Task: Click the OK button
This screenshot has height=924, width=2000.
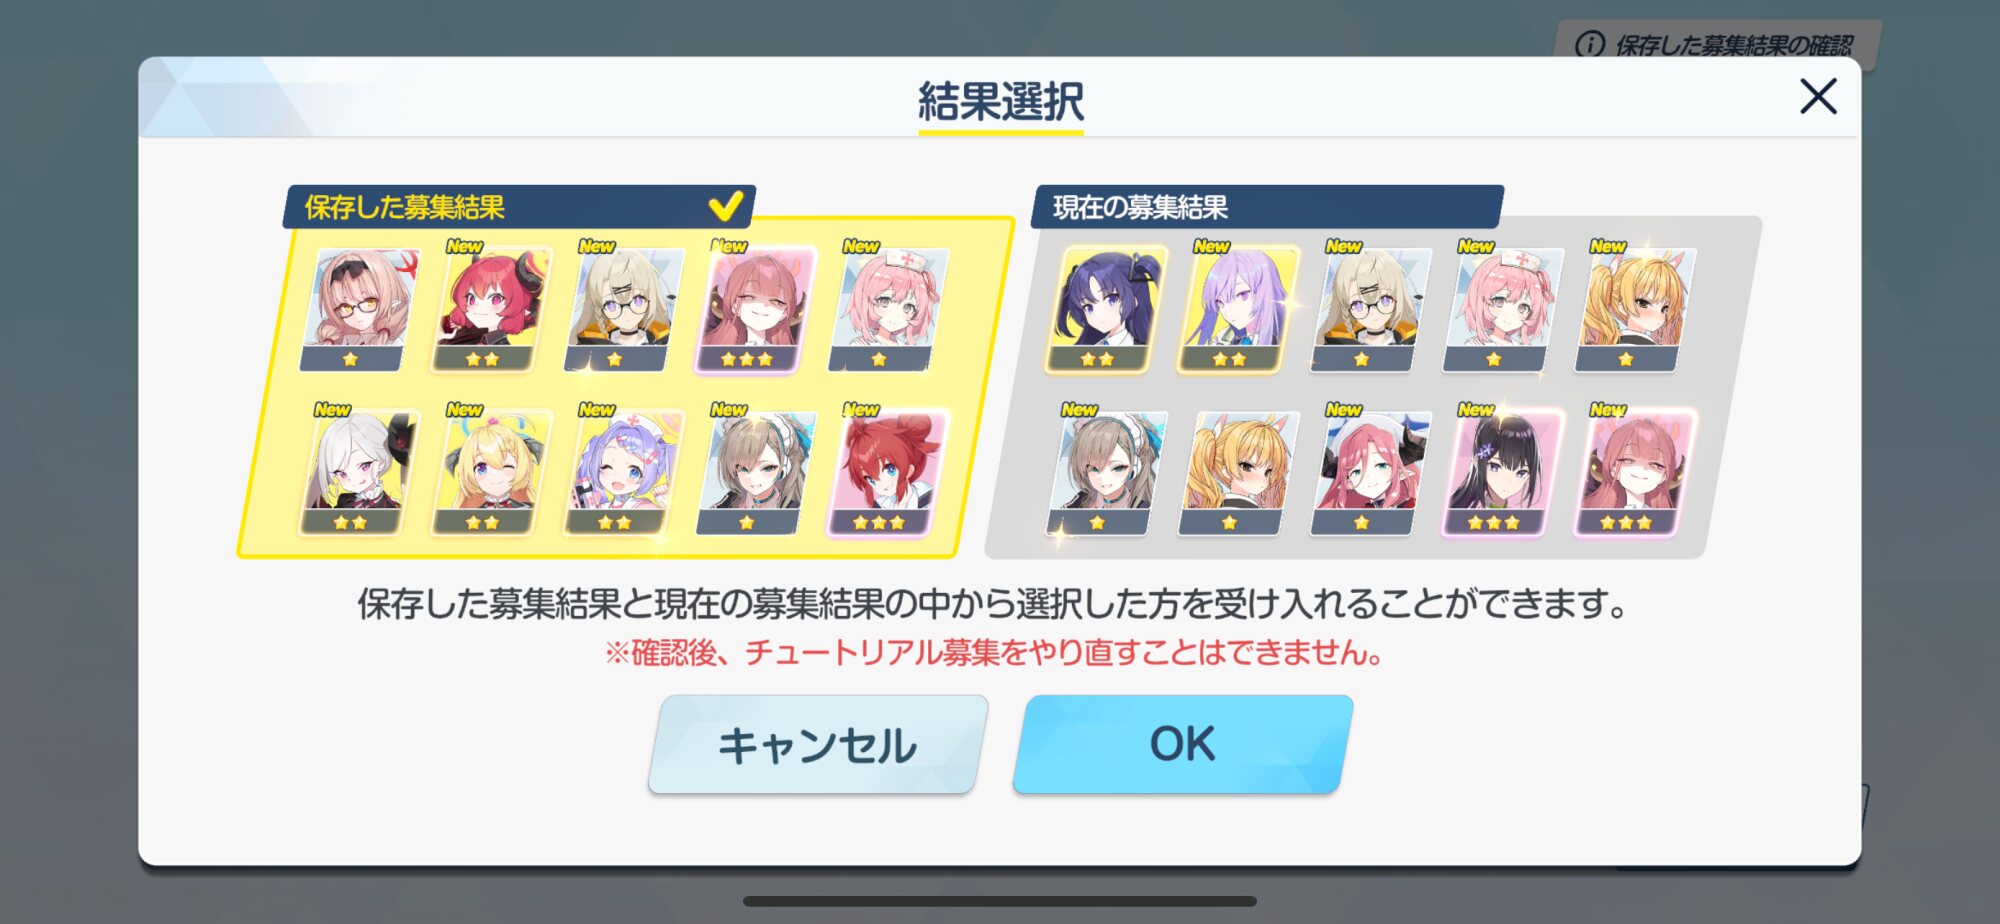Action: tap(1183, 744)
